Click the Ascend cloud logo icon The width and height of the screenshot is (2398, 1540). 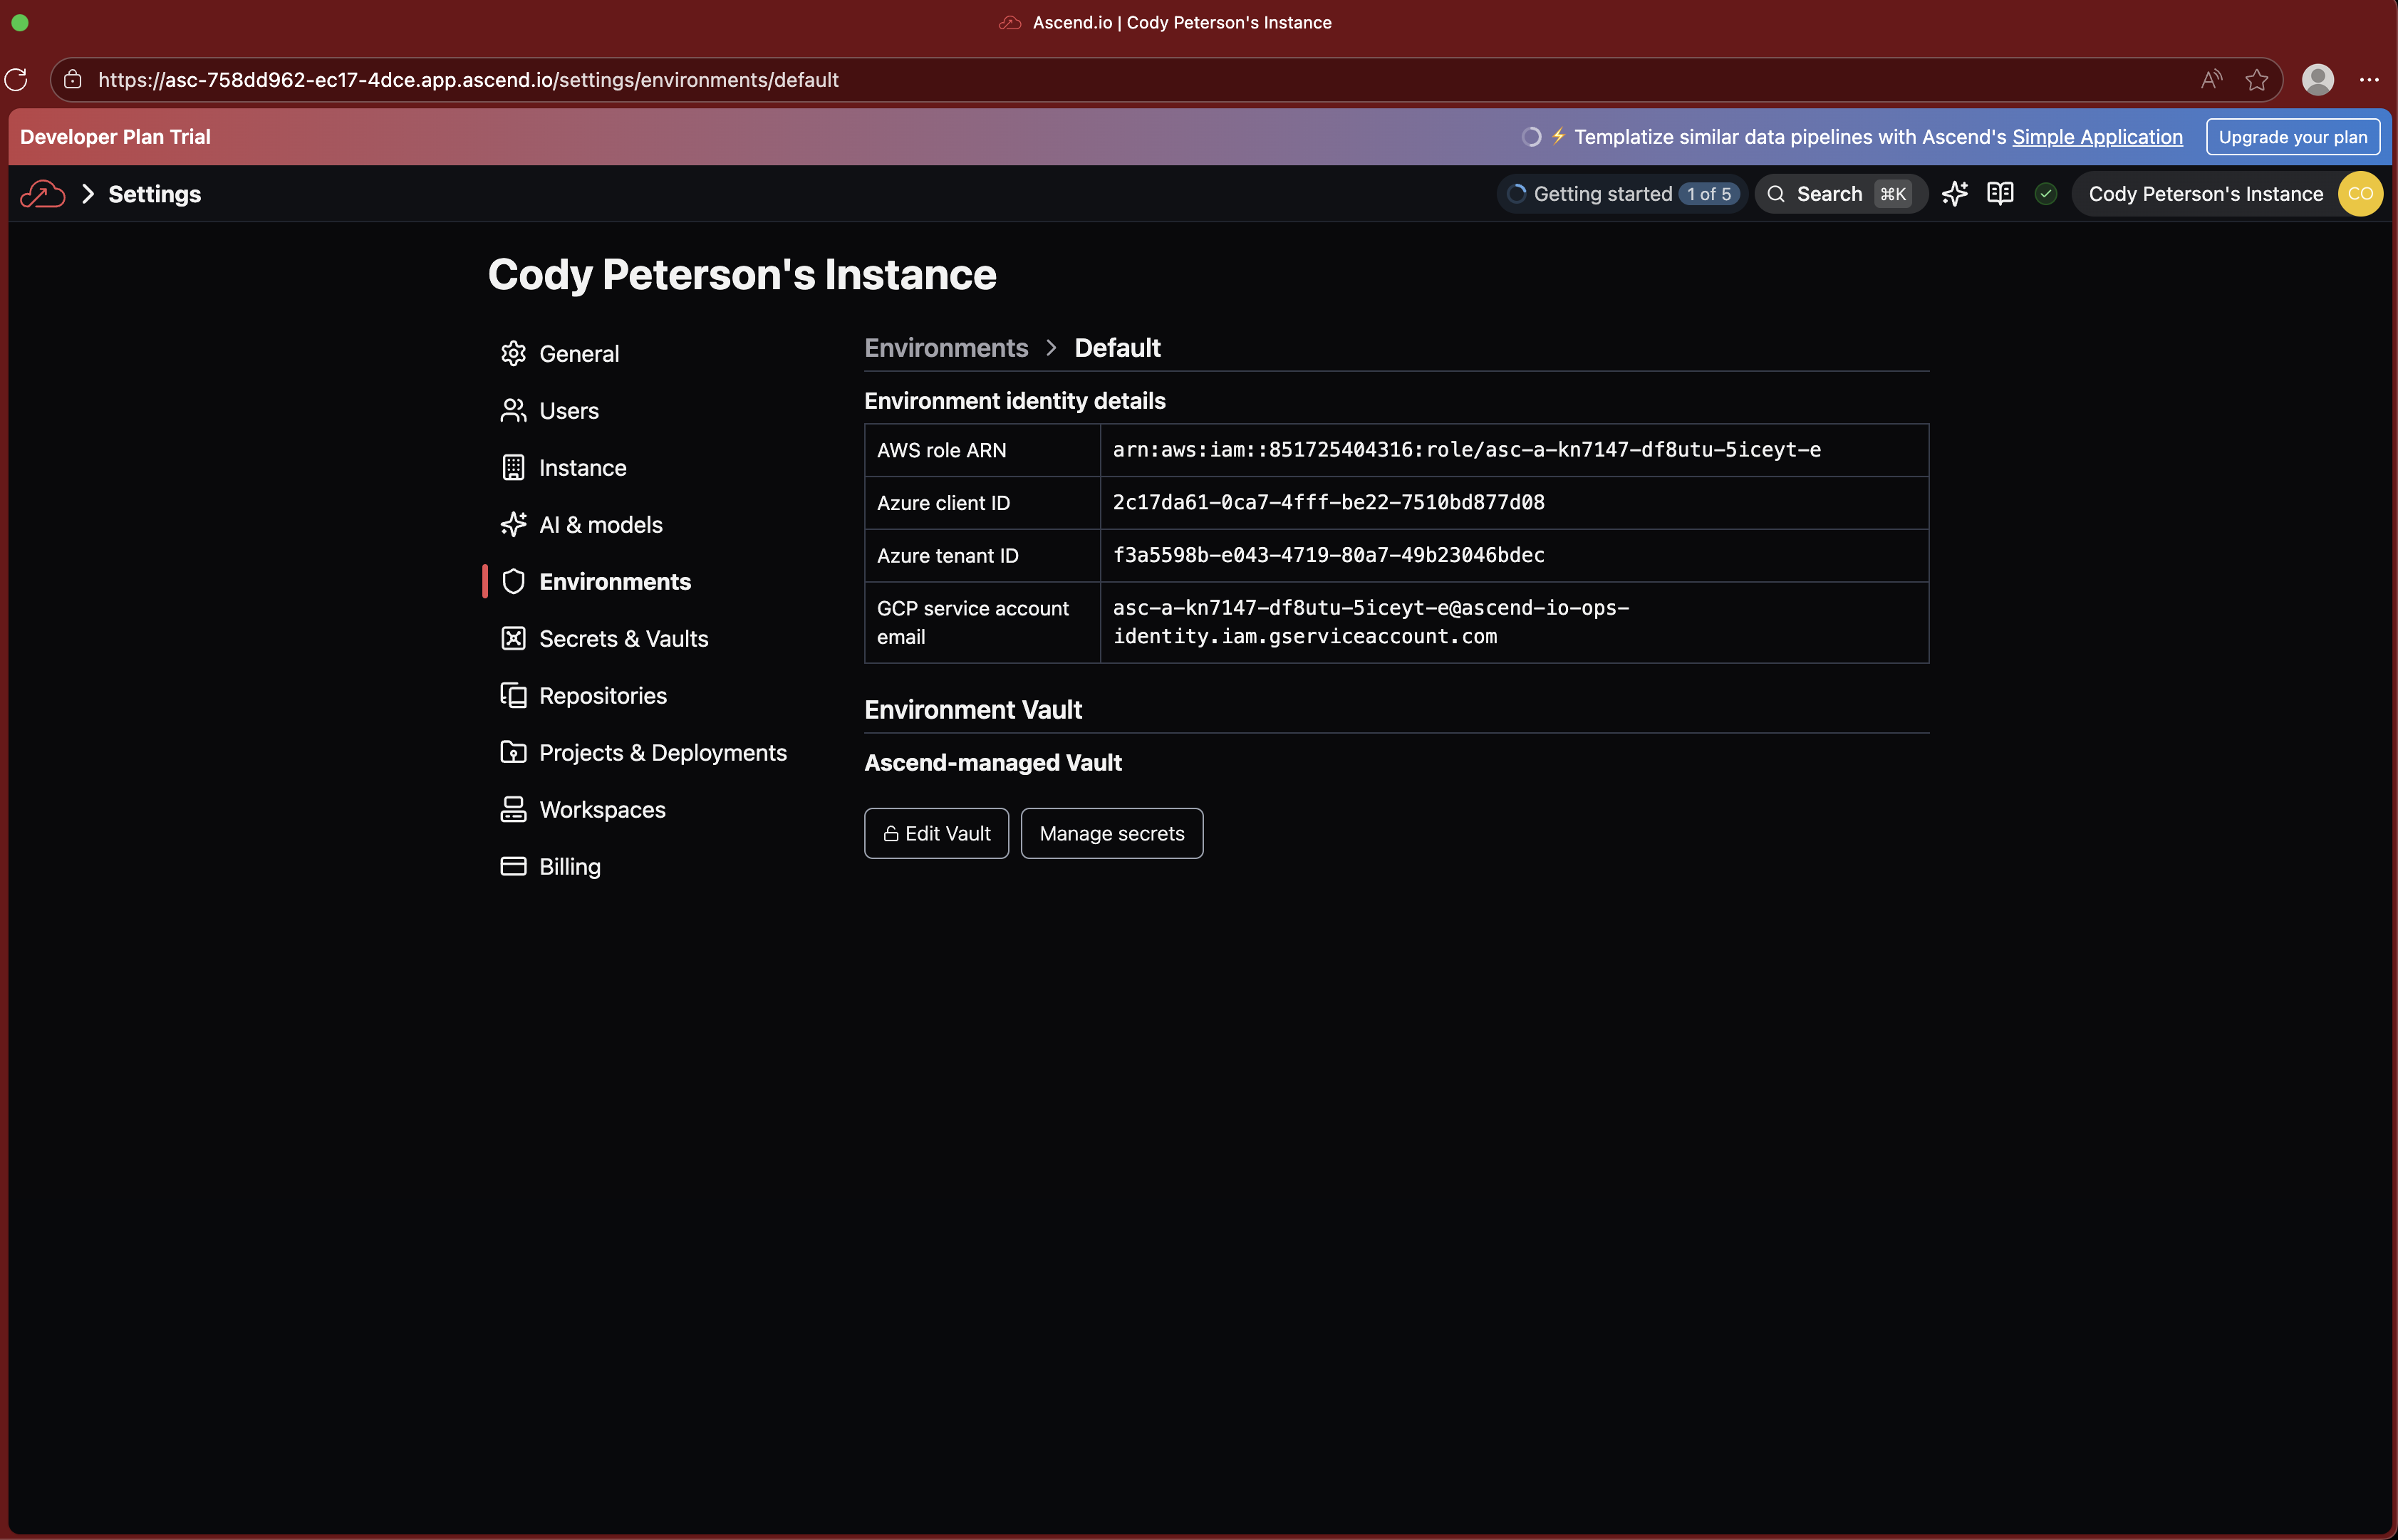(42, 194)
